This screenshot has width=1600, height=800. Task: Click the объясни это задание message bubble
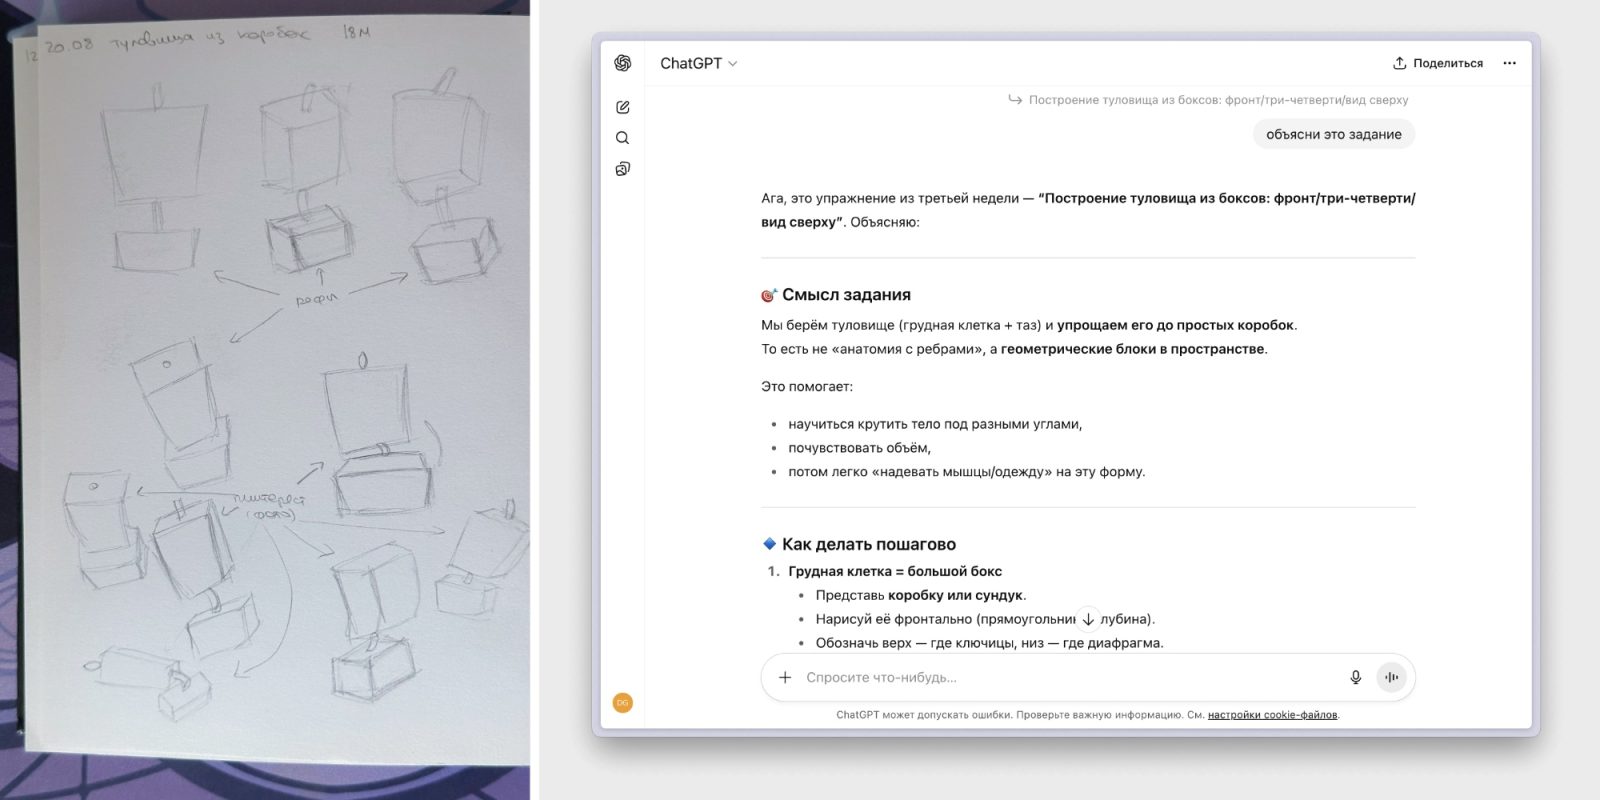(1333, 134)
